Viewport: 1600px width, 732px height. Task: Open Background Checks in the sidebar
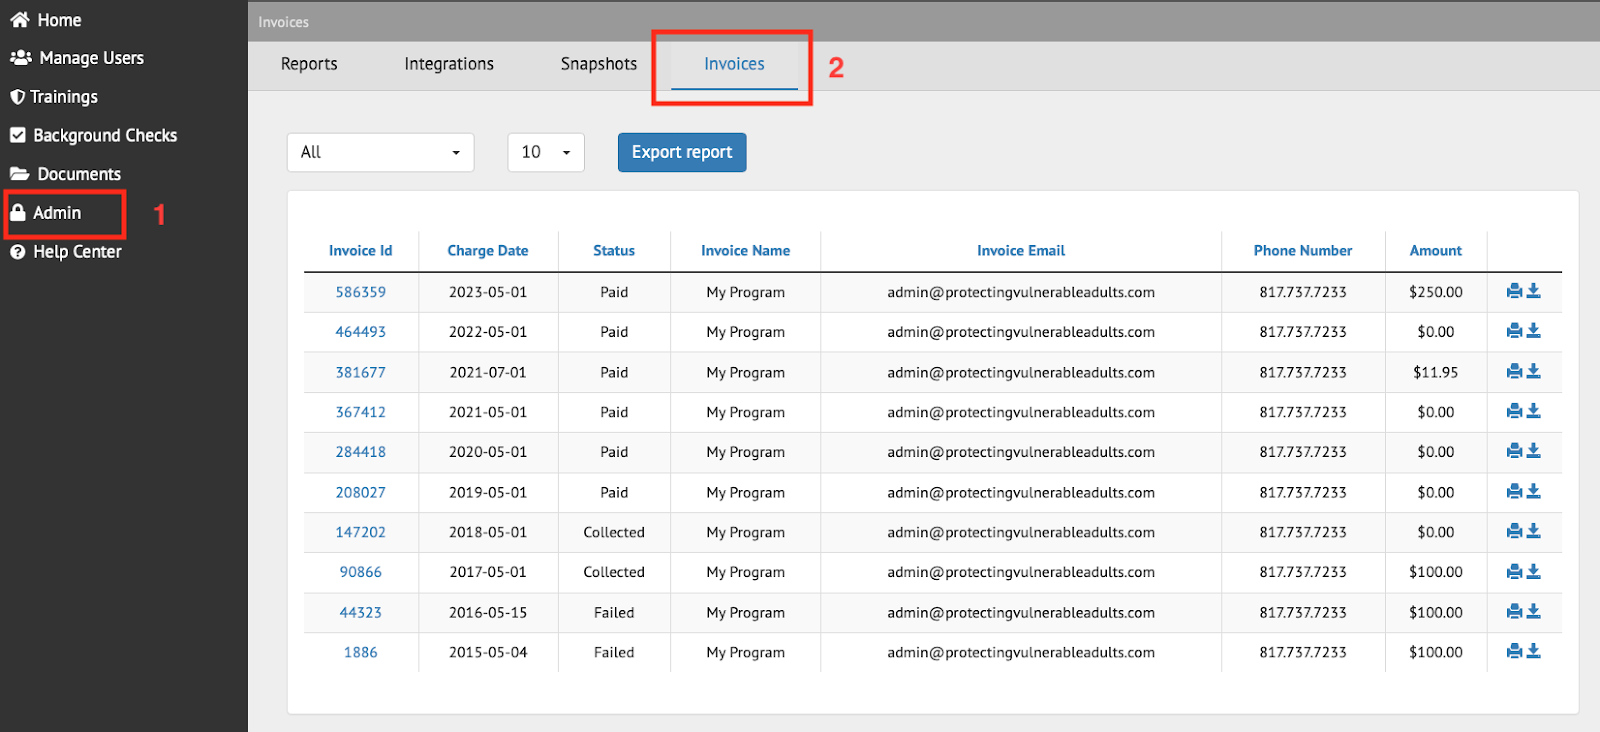point(105,135)
